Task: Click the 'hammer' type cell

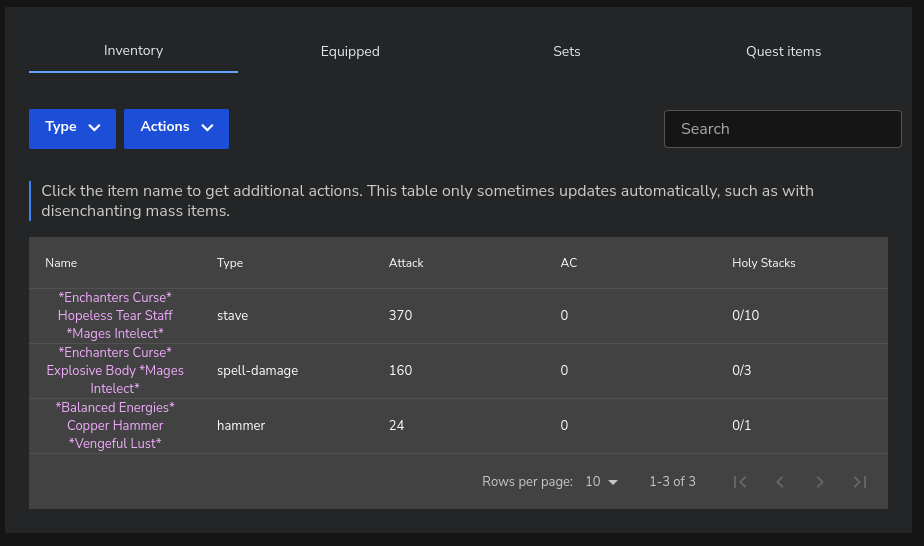Action: click(x=241, y=425)
